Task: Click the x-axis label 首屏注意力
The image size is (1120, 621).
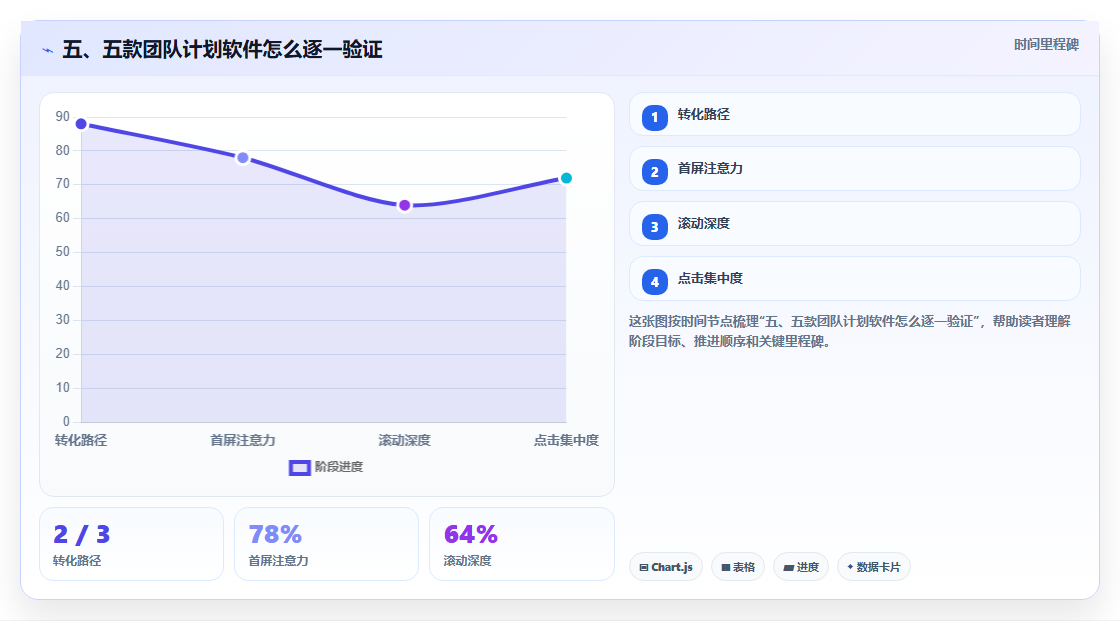Action: 243,440
